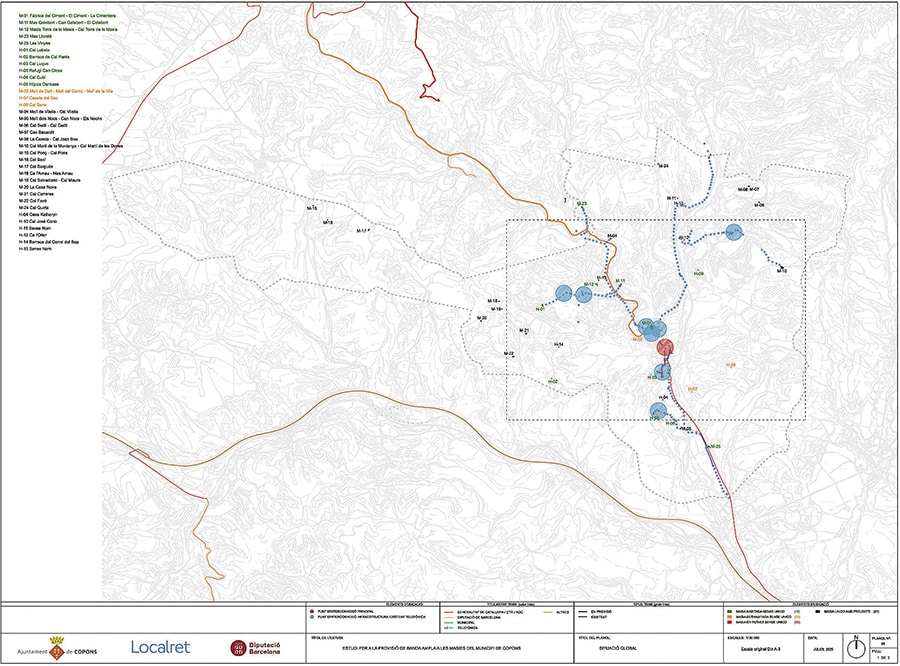The width and height of the screenshot is (900, 666).
Task: Select the isolated blue circle northeast of H-09
Action: (x=733, y=232)
